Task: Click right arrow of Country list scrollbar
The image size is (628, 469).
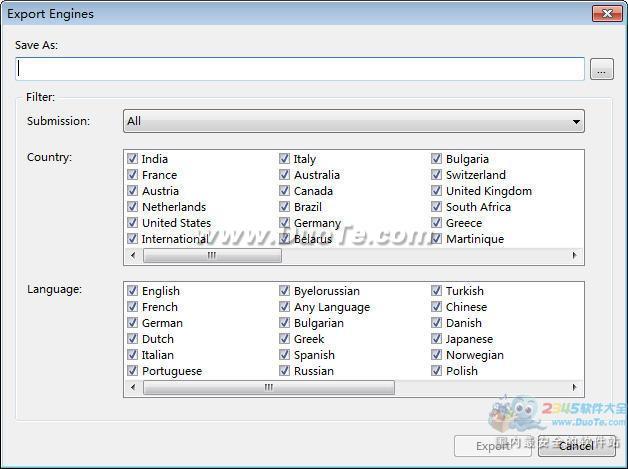Action: click(575, 256)
